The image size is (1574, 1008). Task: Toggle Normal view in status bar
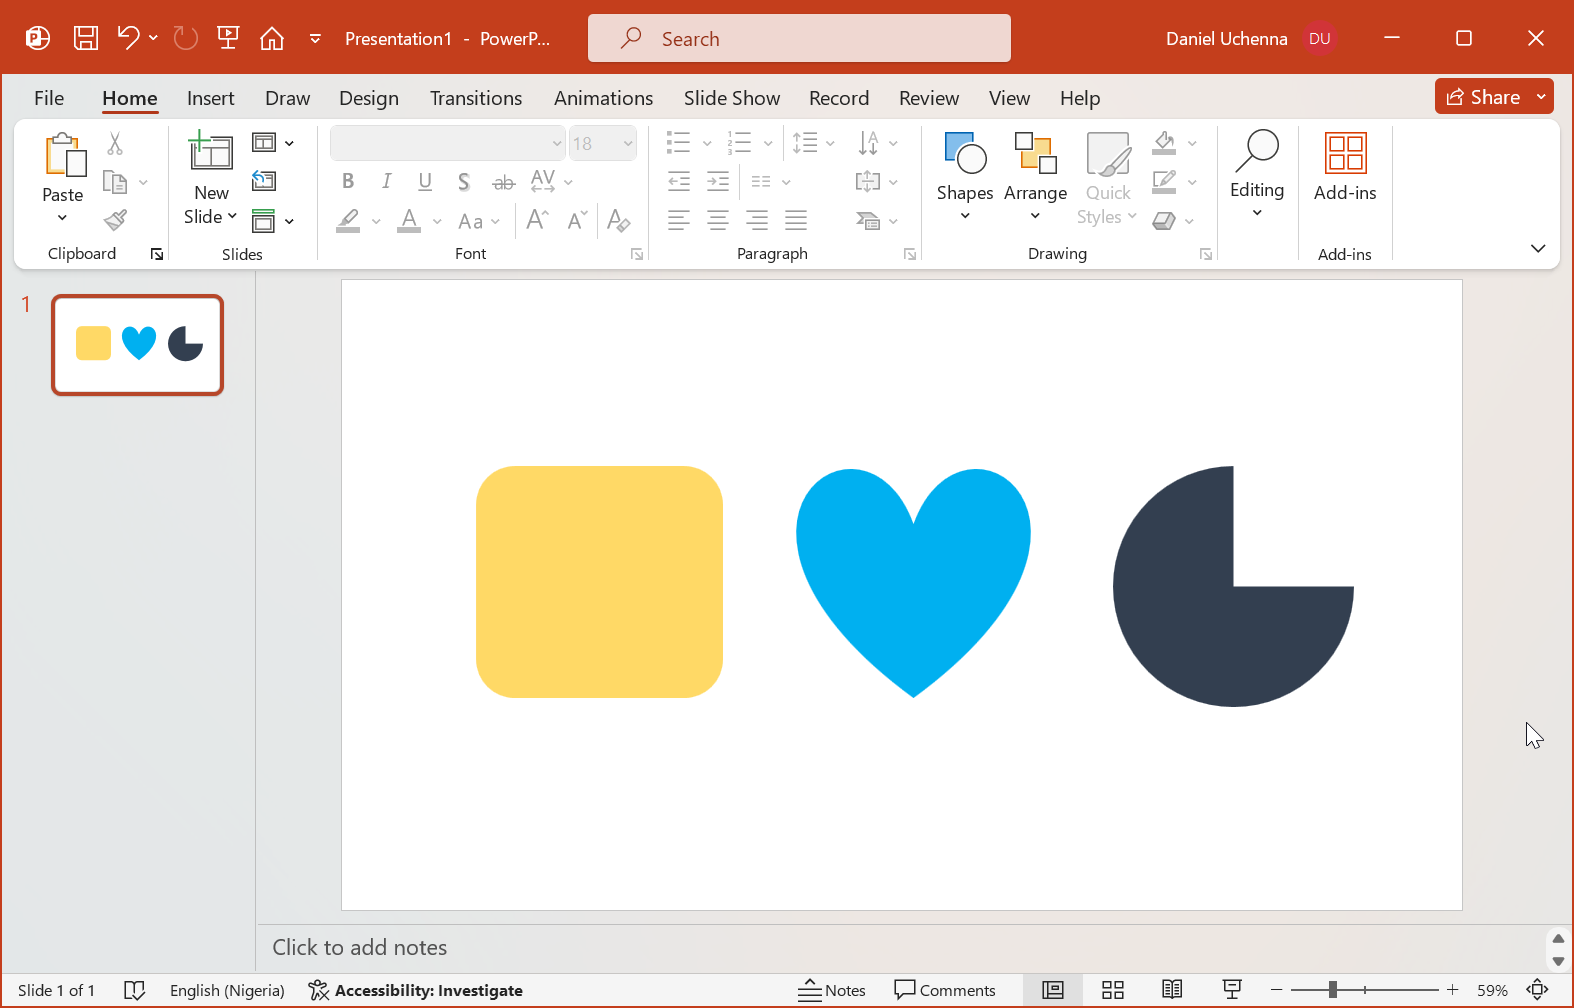1052,990
